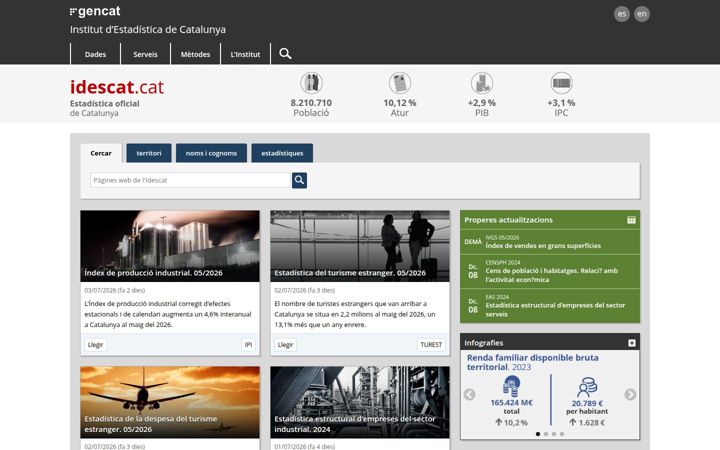Click date 03/07/2026 (fa 2 dies)

point(115,290)
